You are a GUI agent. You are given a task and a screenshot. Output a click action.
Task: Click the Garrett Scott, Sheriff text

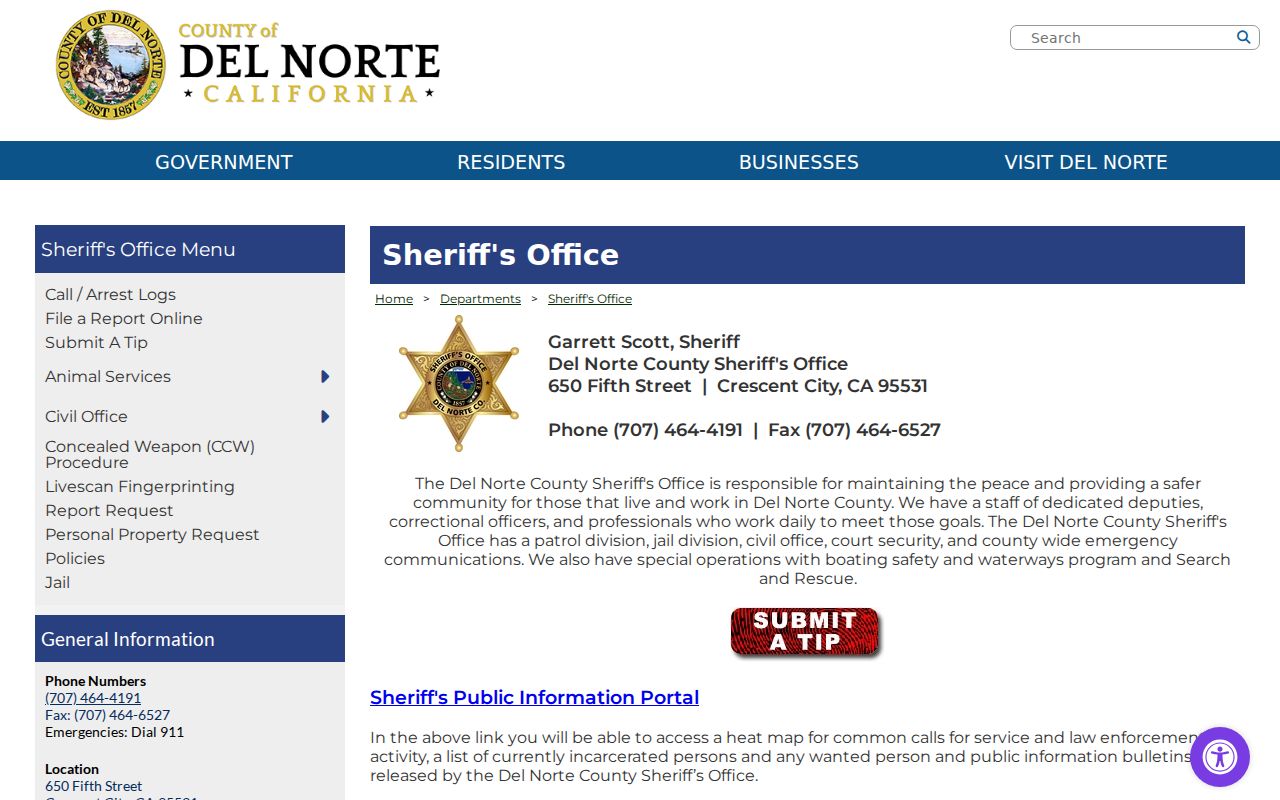[644, 341]
